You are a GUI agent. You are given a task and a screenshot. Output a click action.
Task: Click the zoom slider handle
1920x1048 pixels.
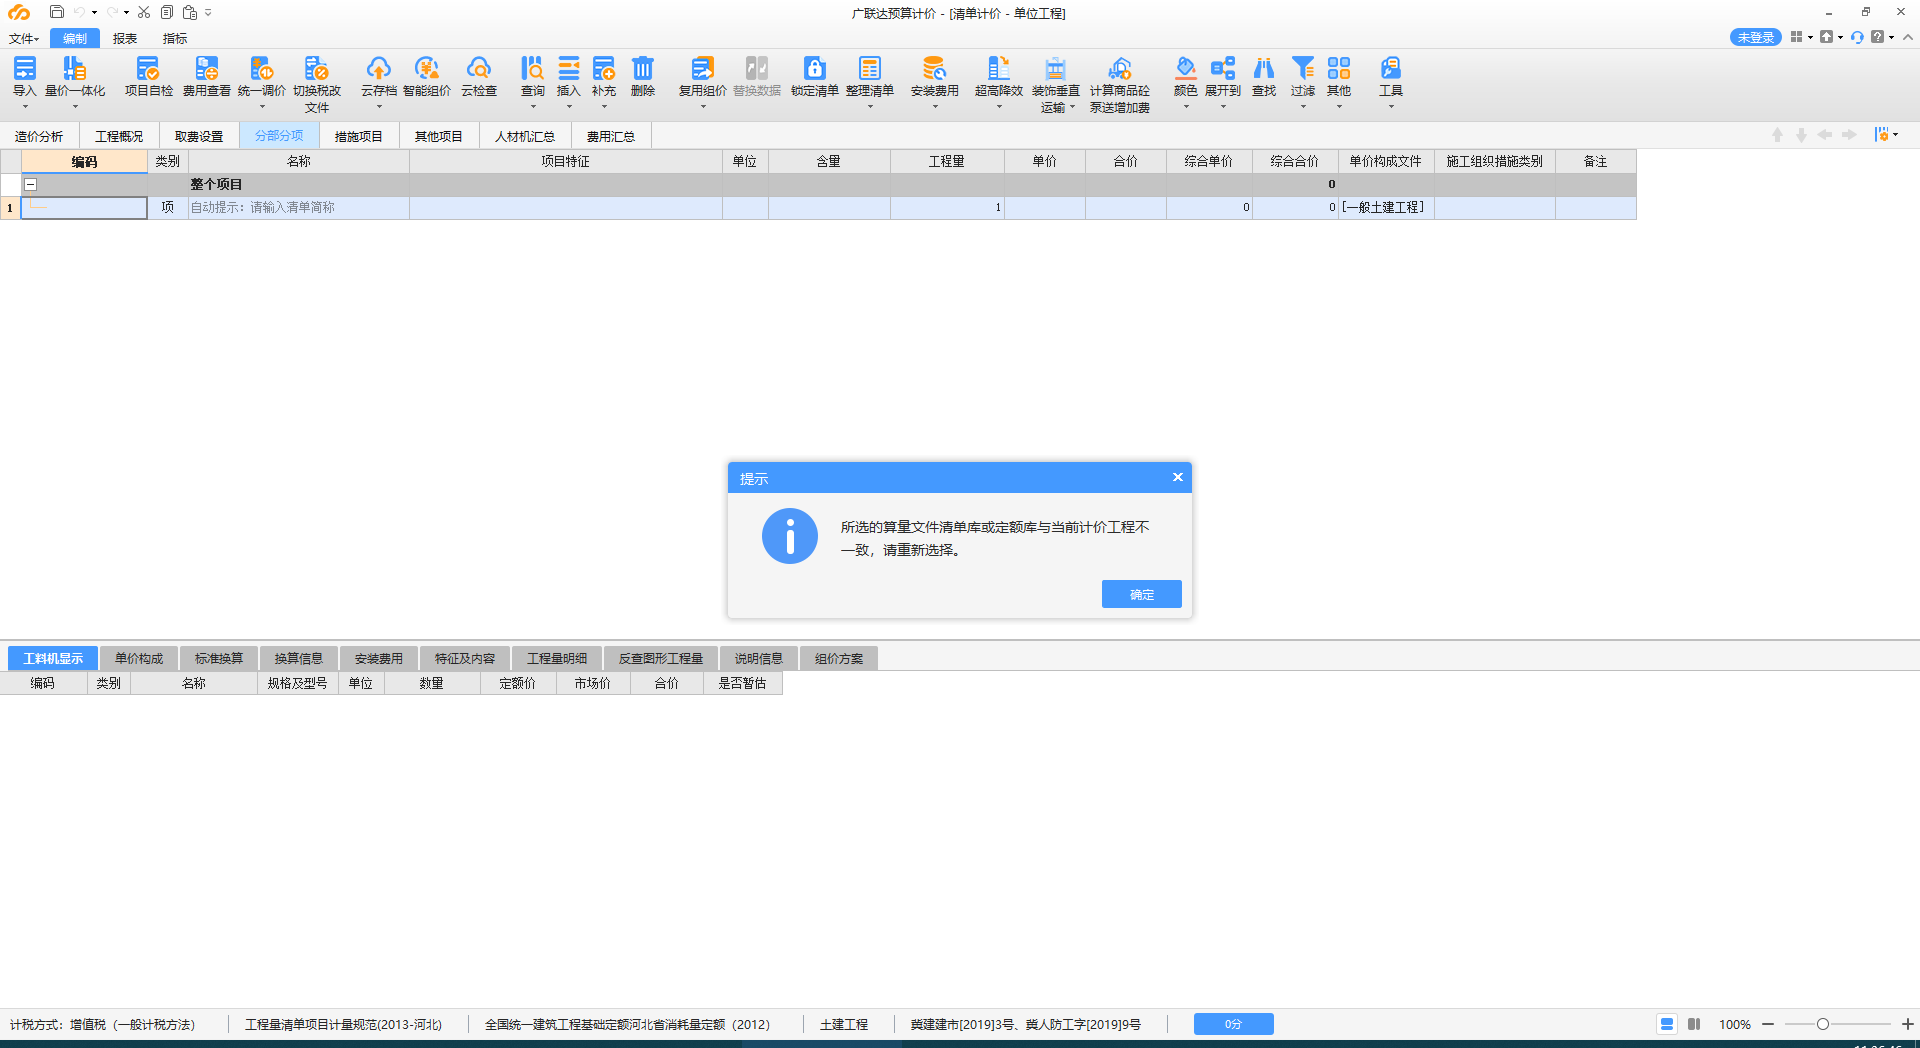(1823, 1024)
